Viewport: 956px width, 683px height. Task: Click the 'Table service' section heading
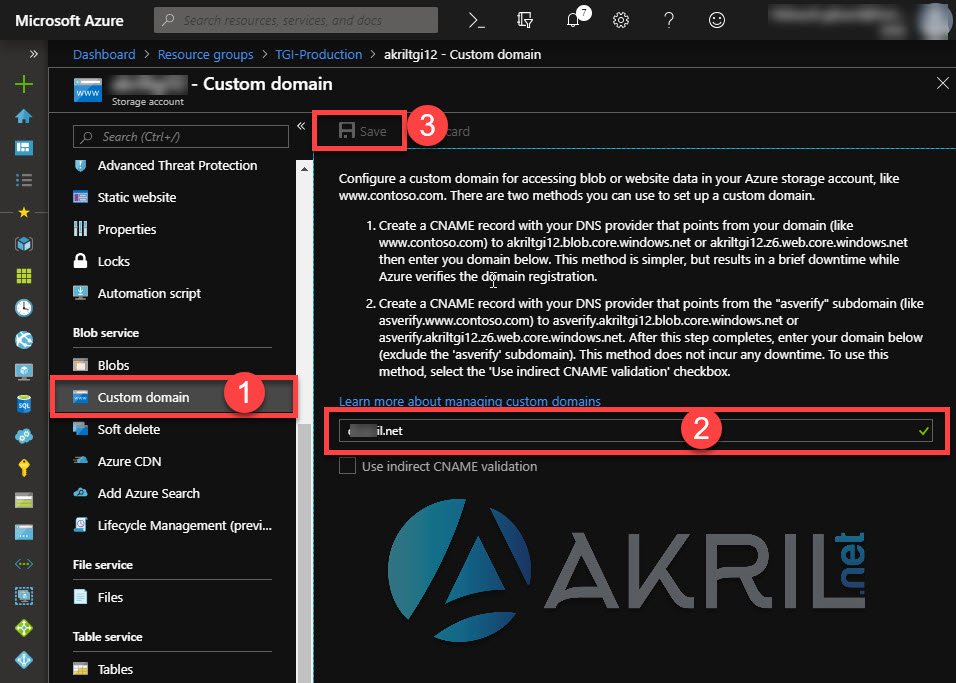coord(108,637)
